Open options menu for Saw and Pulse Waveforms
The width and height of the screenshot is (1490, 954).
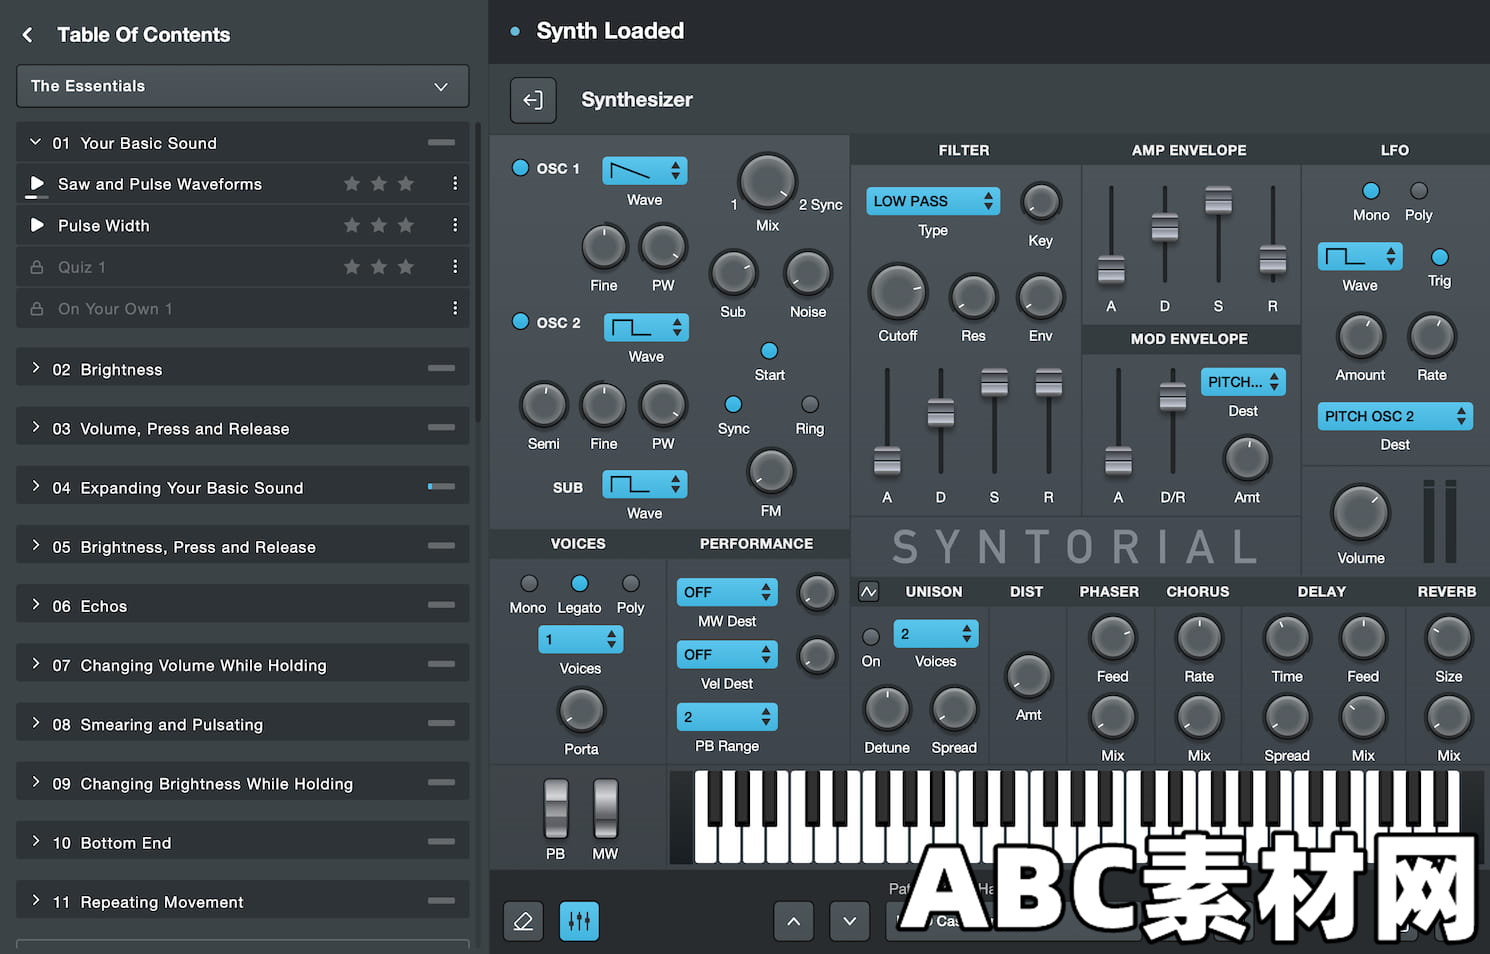(455, 184)
